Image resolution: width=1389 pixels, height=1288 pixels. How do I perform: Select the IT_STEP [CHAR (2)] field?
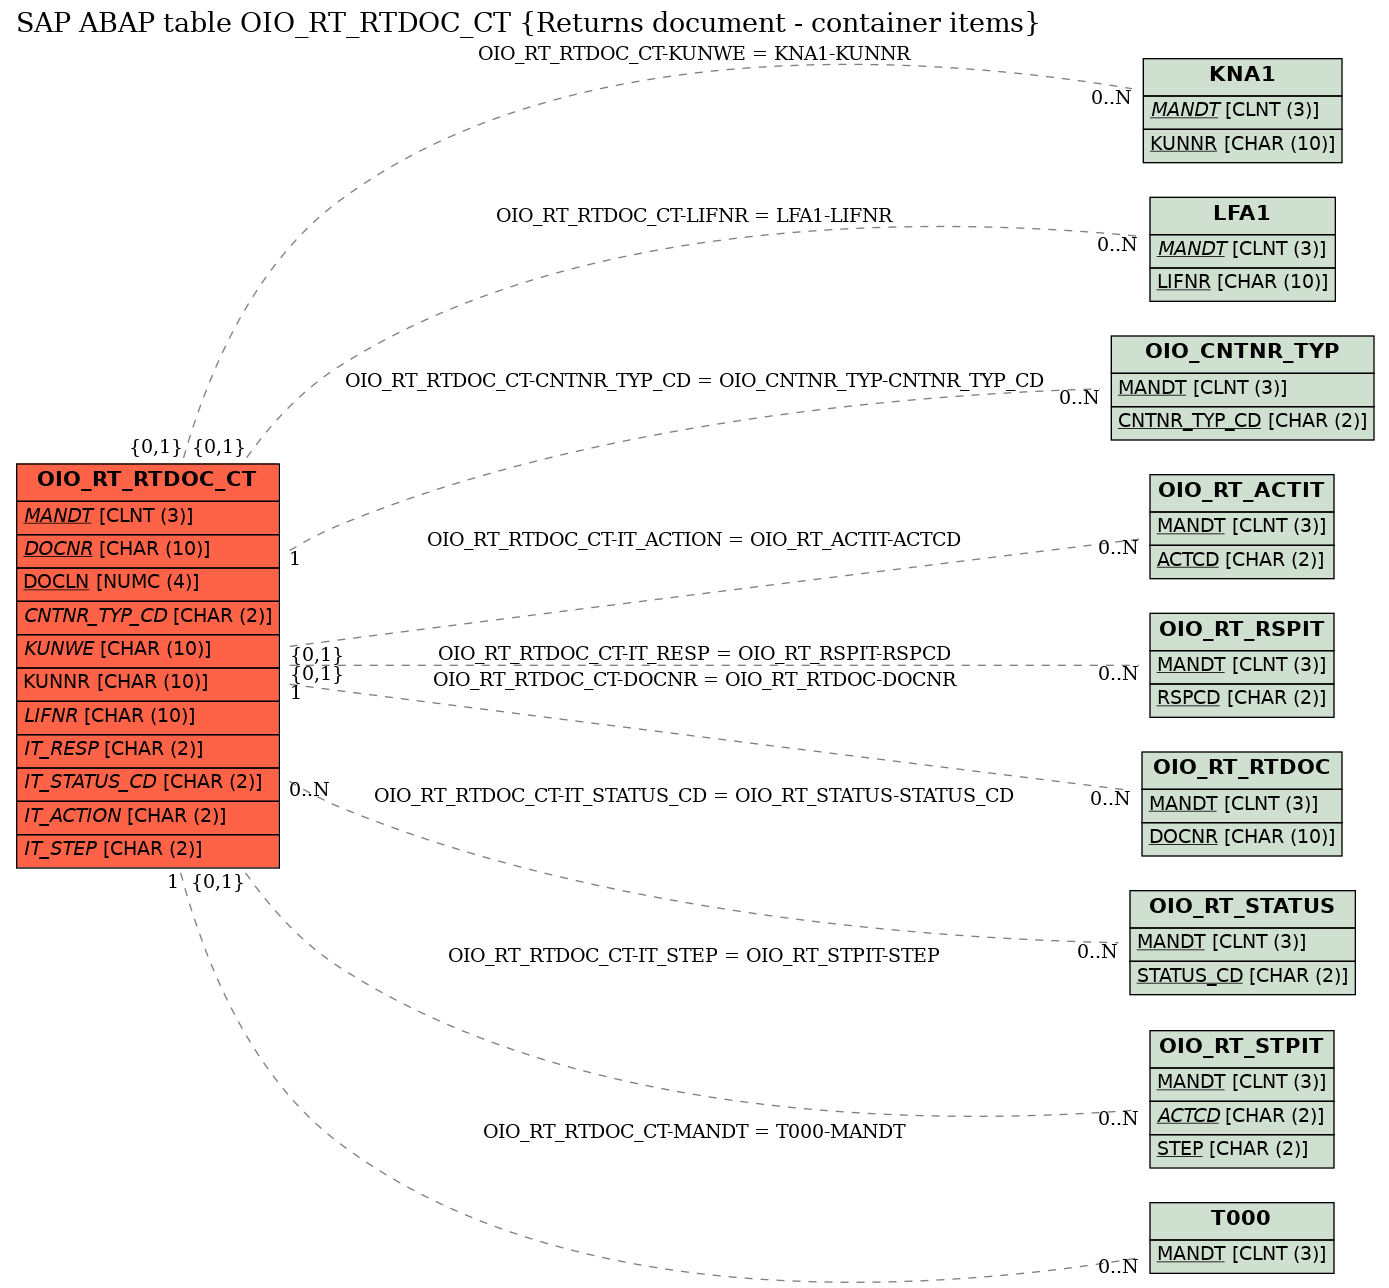[x=148, y=849]
